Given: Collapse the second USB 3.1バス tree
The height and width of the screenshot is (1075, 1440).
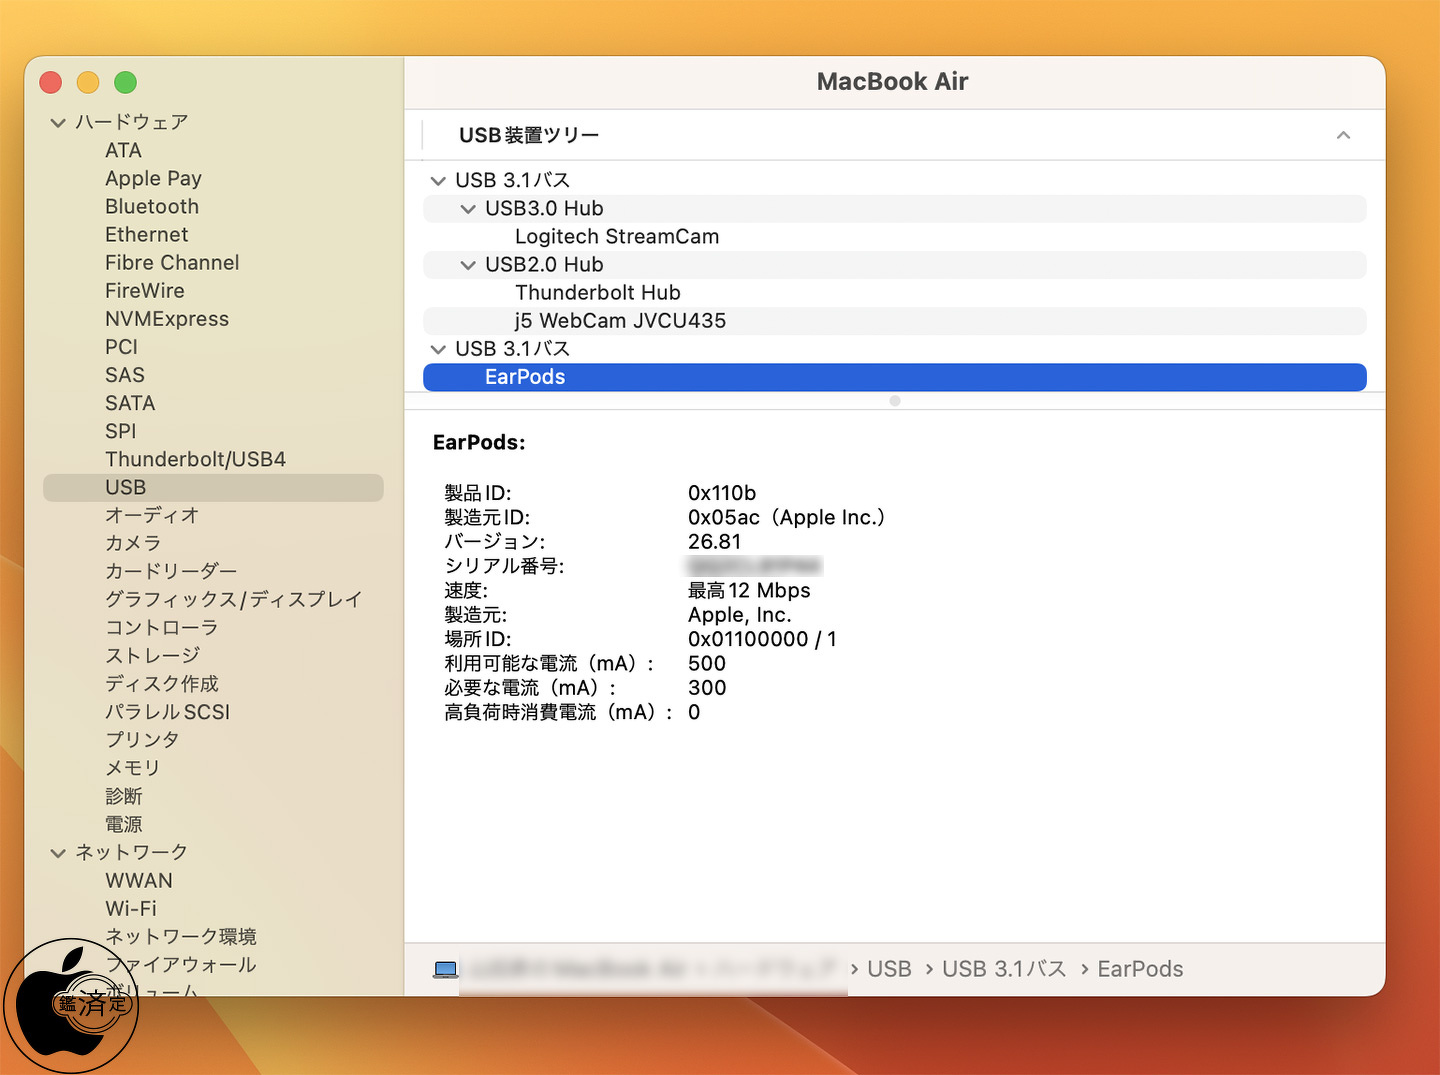Looking at the screenshot, I should point(438,349).
